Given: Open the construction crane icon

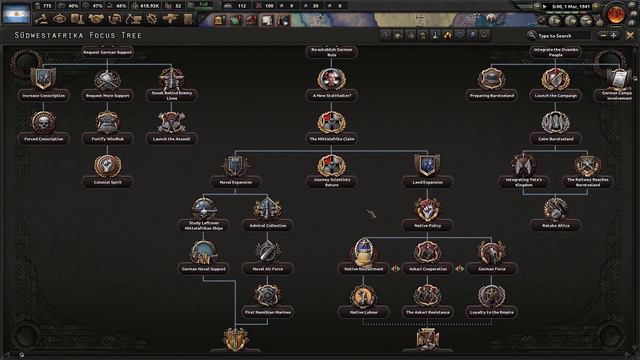Looking at the screenshot, I should pos(134,19).
